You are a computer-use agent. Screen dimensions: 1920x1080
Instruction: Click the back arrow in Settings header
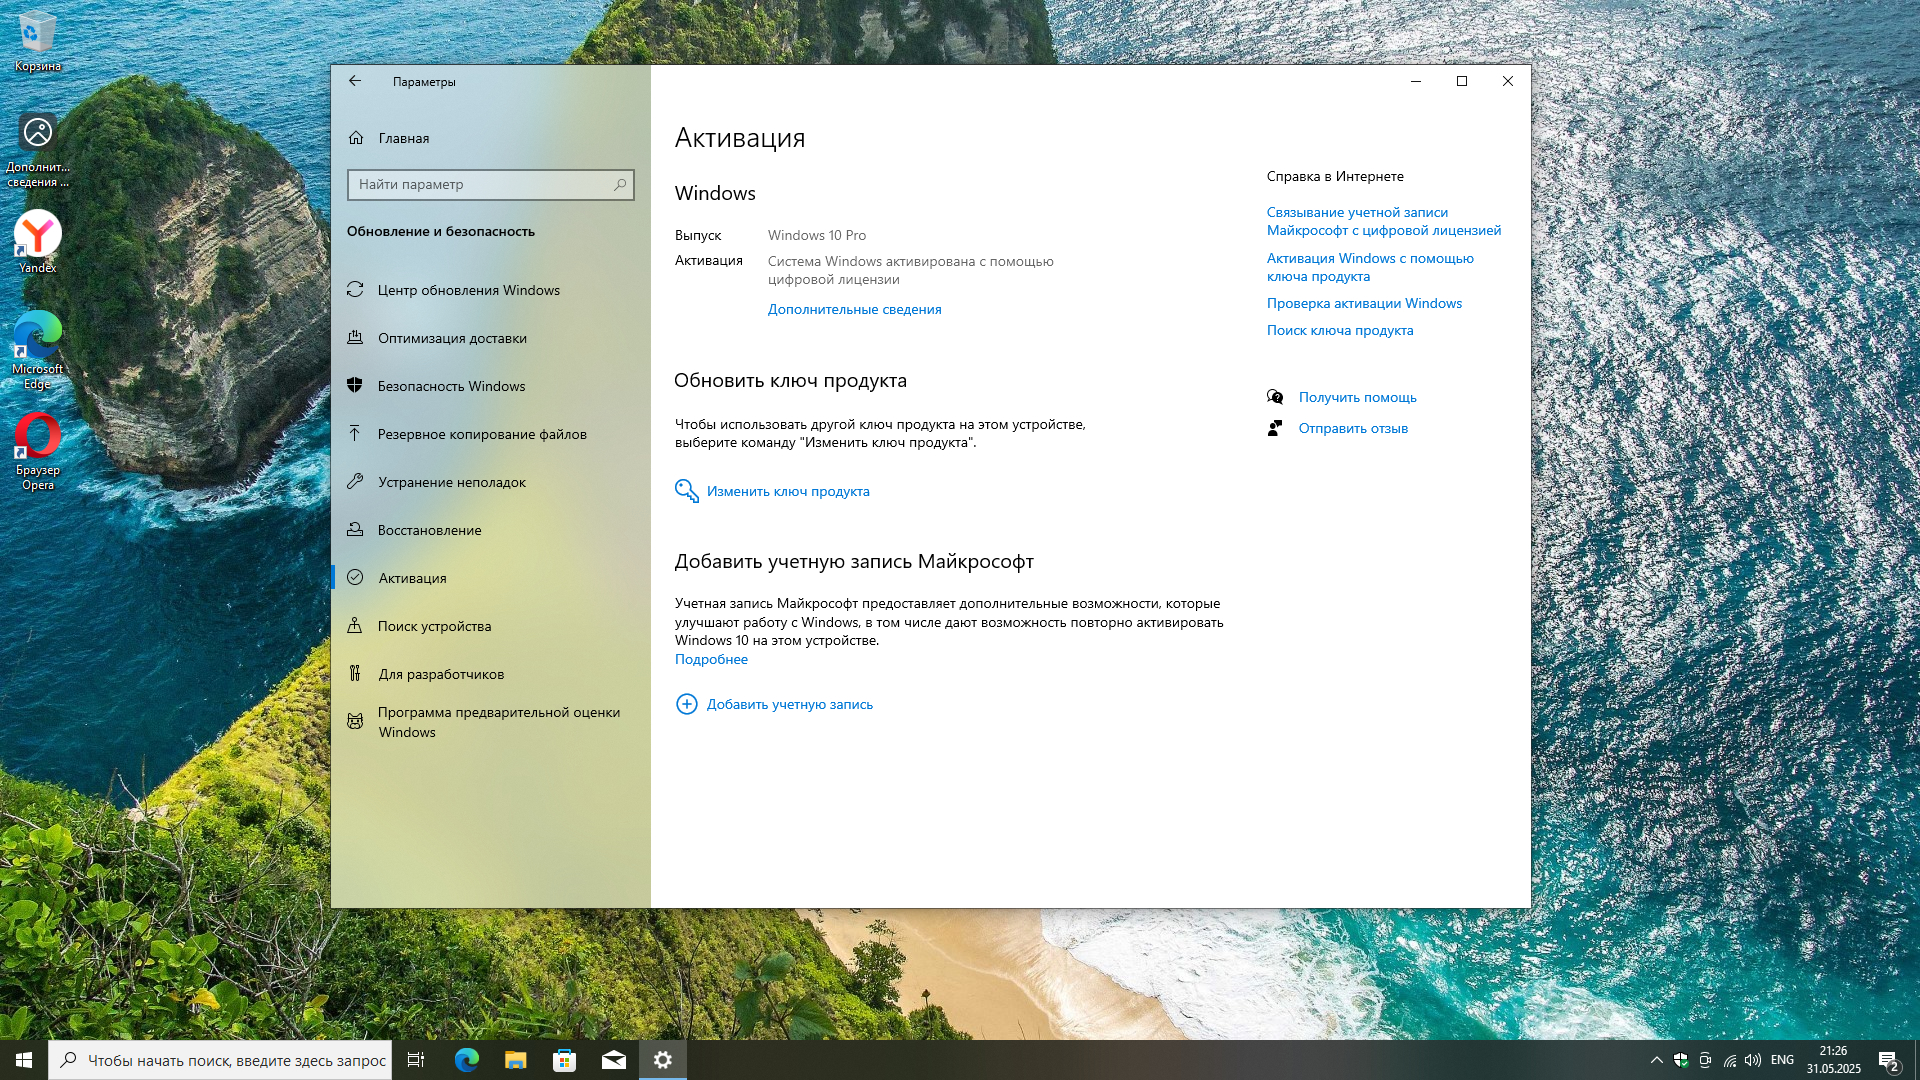click(355, 81)
